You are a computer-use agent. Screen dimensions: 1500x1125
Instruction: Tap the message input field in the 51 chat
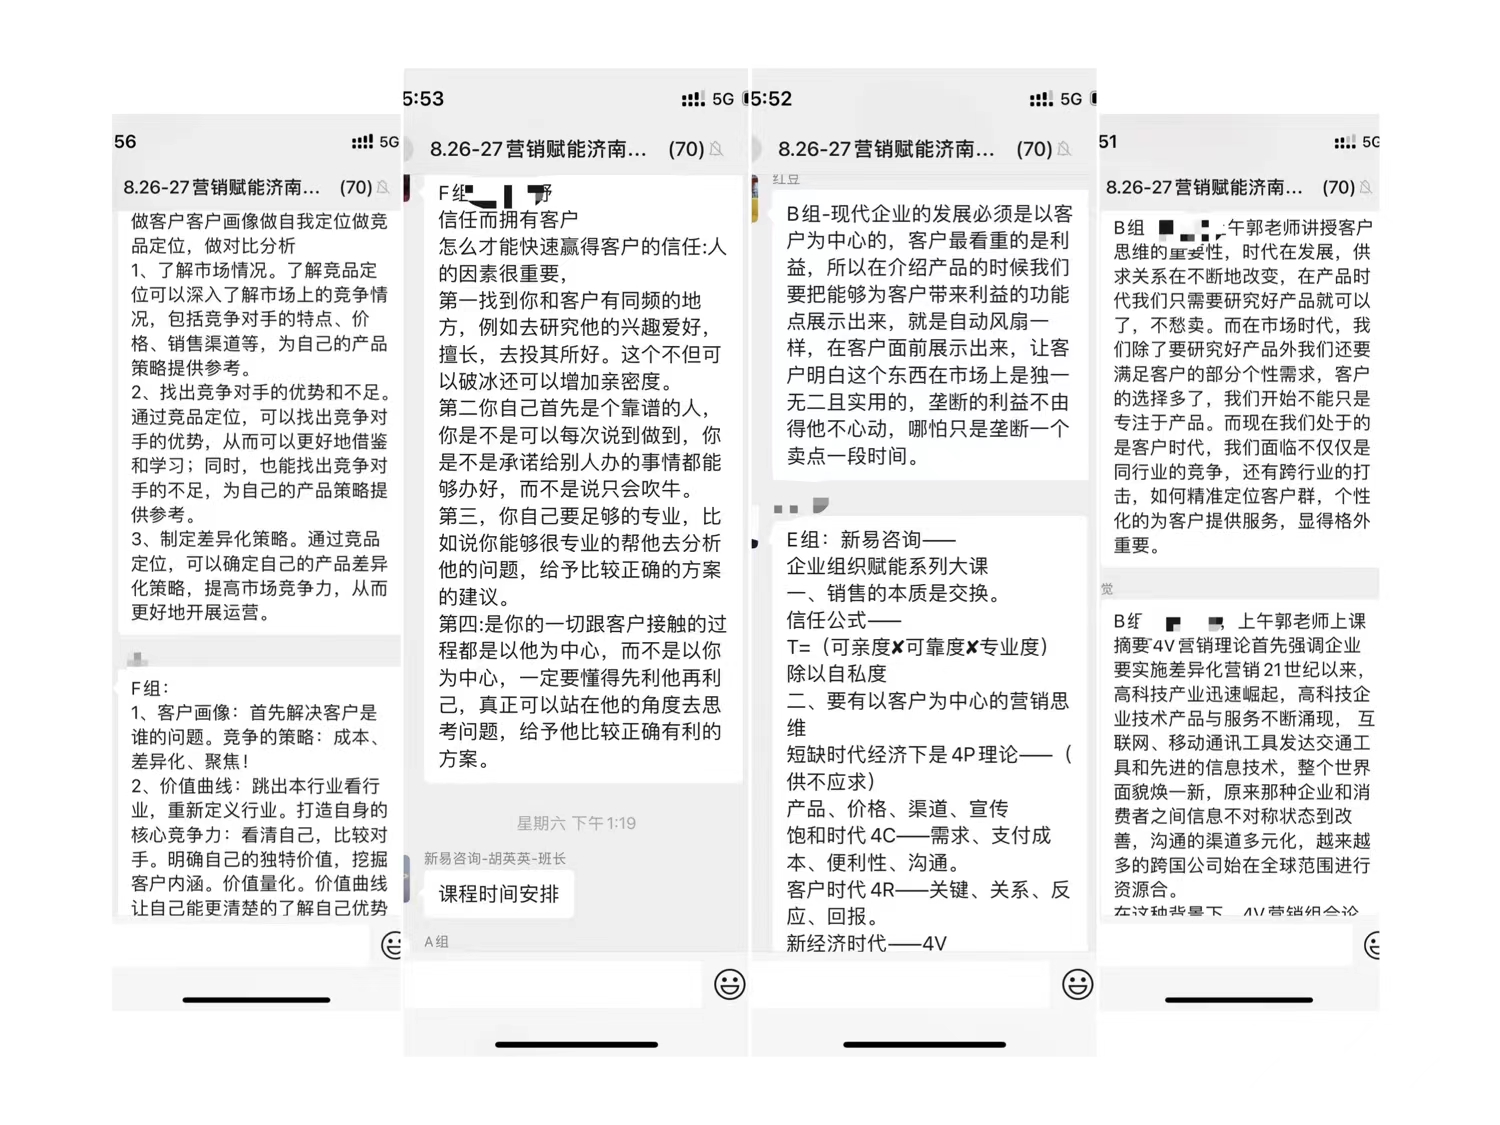[1228, 945]
